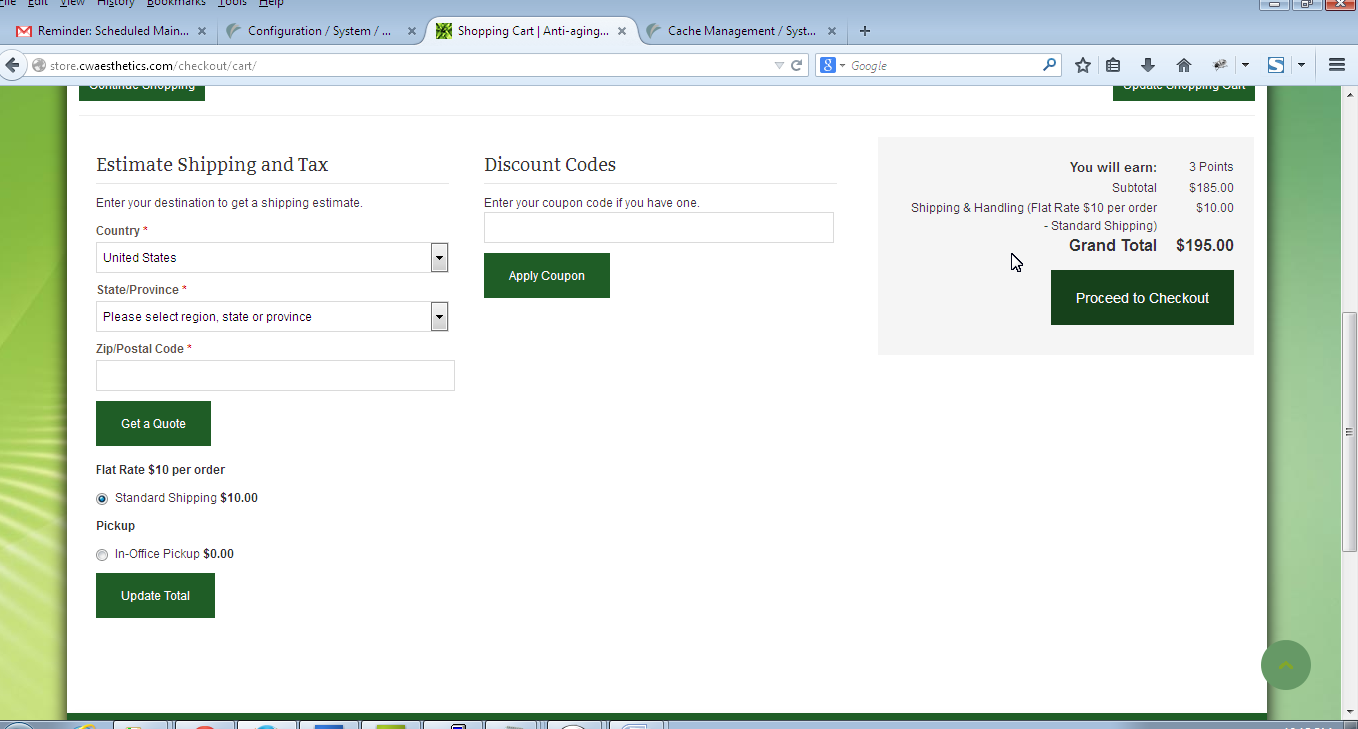Click the vertical scrollbar thumb
The width and height of the screenshot is (1358, 729).
point(1349,432)
